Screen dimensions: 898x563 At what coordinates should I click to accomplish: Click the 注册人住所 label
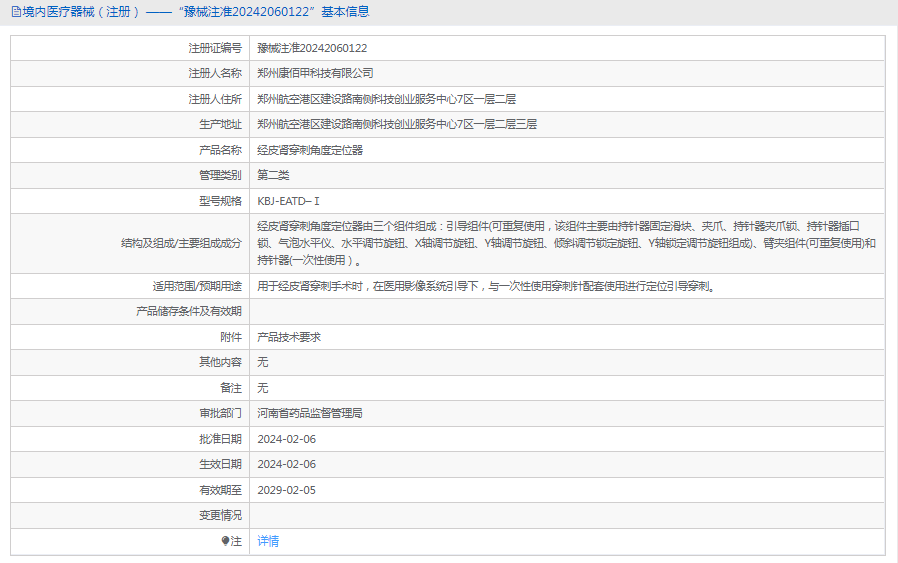[x=215, y=99]
